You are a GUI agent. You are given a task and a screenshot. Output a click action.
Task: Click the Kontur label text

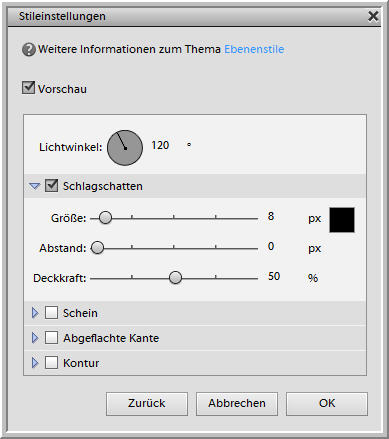[81, 363]
